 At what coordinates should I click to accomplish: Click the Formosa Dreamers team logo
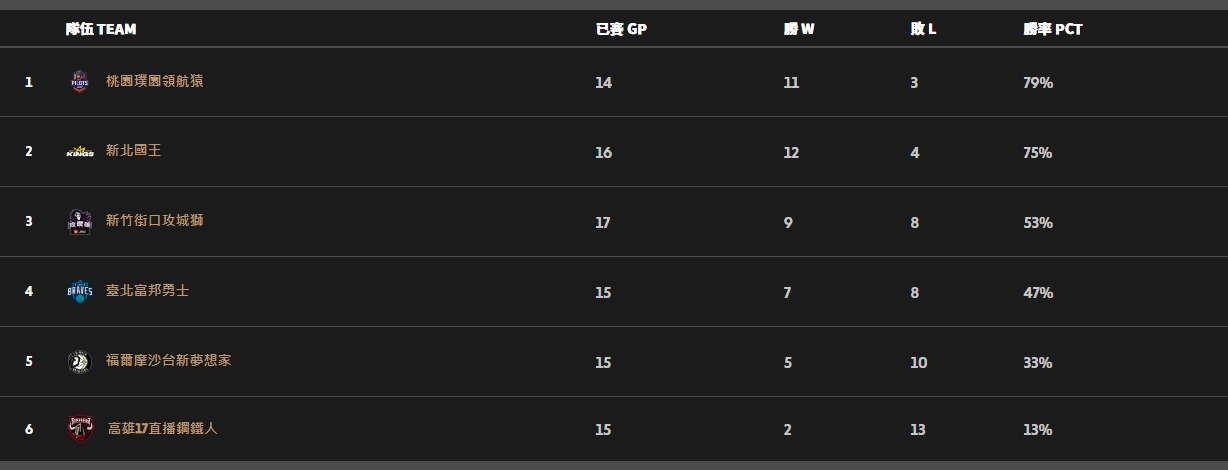[80, 362]
